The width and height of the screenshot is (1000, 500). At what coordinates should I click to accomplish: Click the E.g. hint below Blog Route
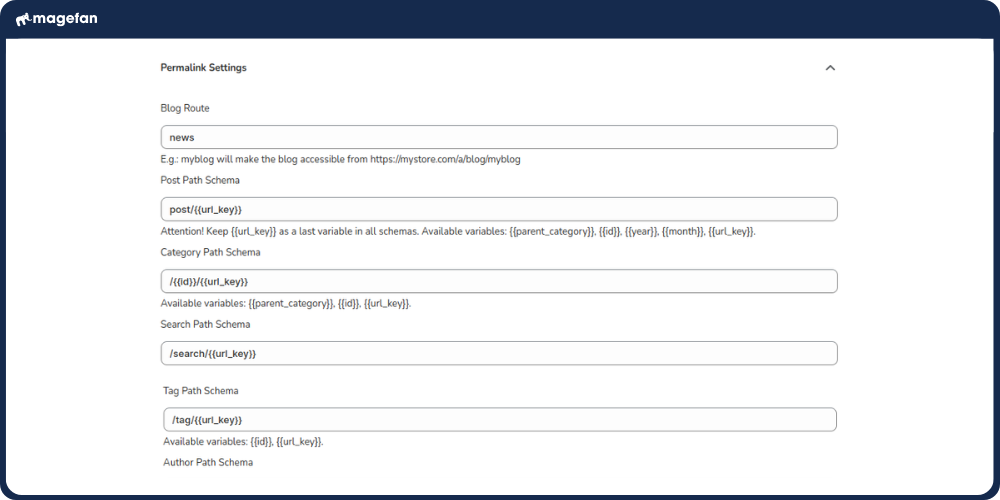[x=340, y=159]
